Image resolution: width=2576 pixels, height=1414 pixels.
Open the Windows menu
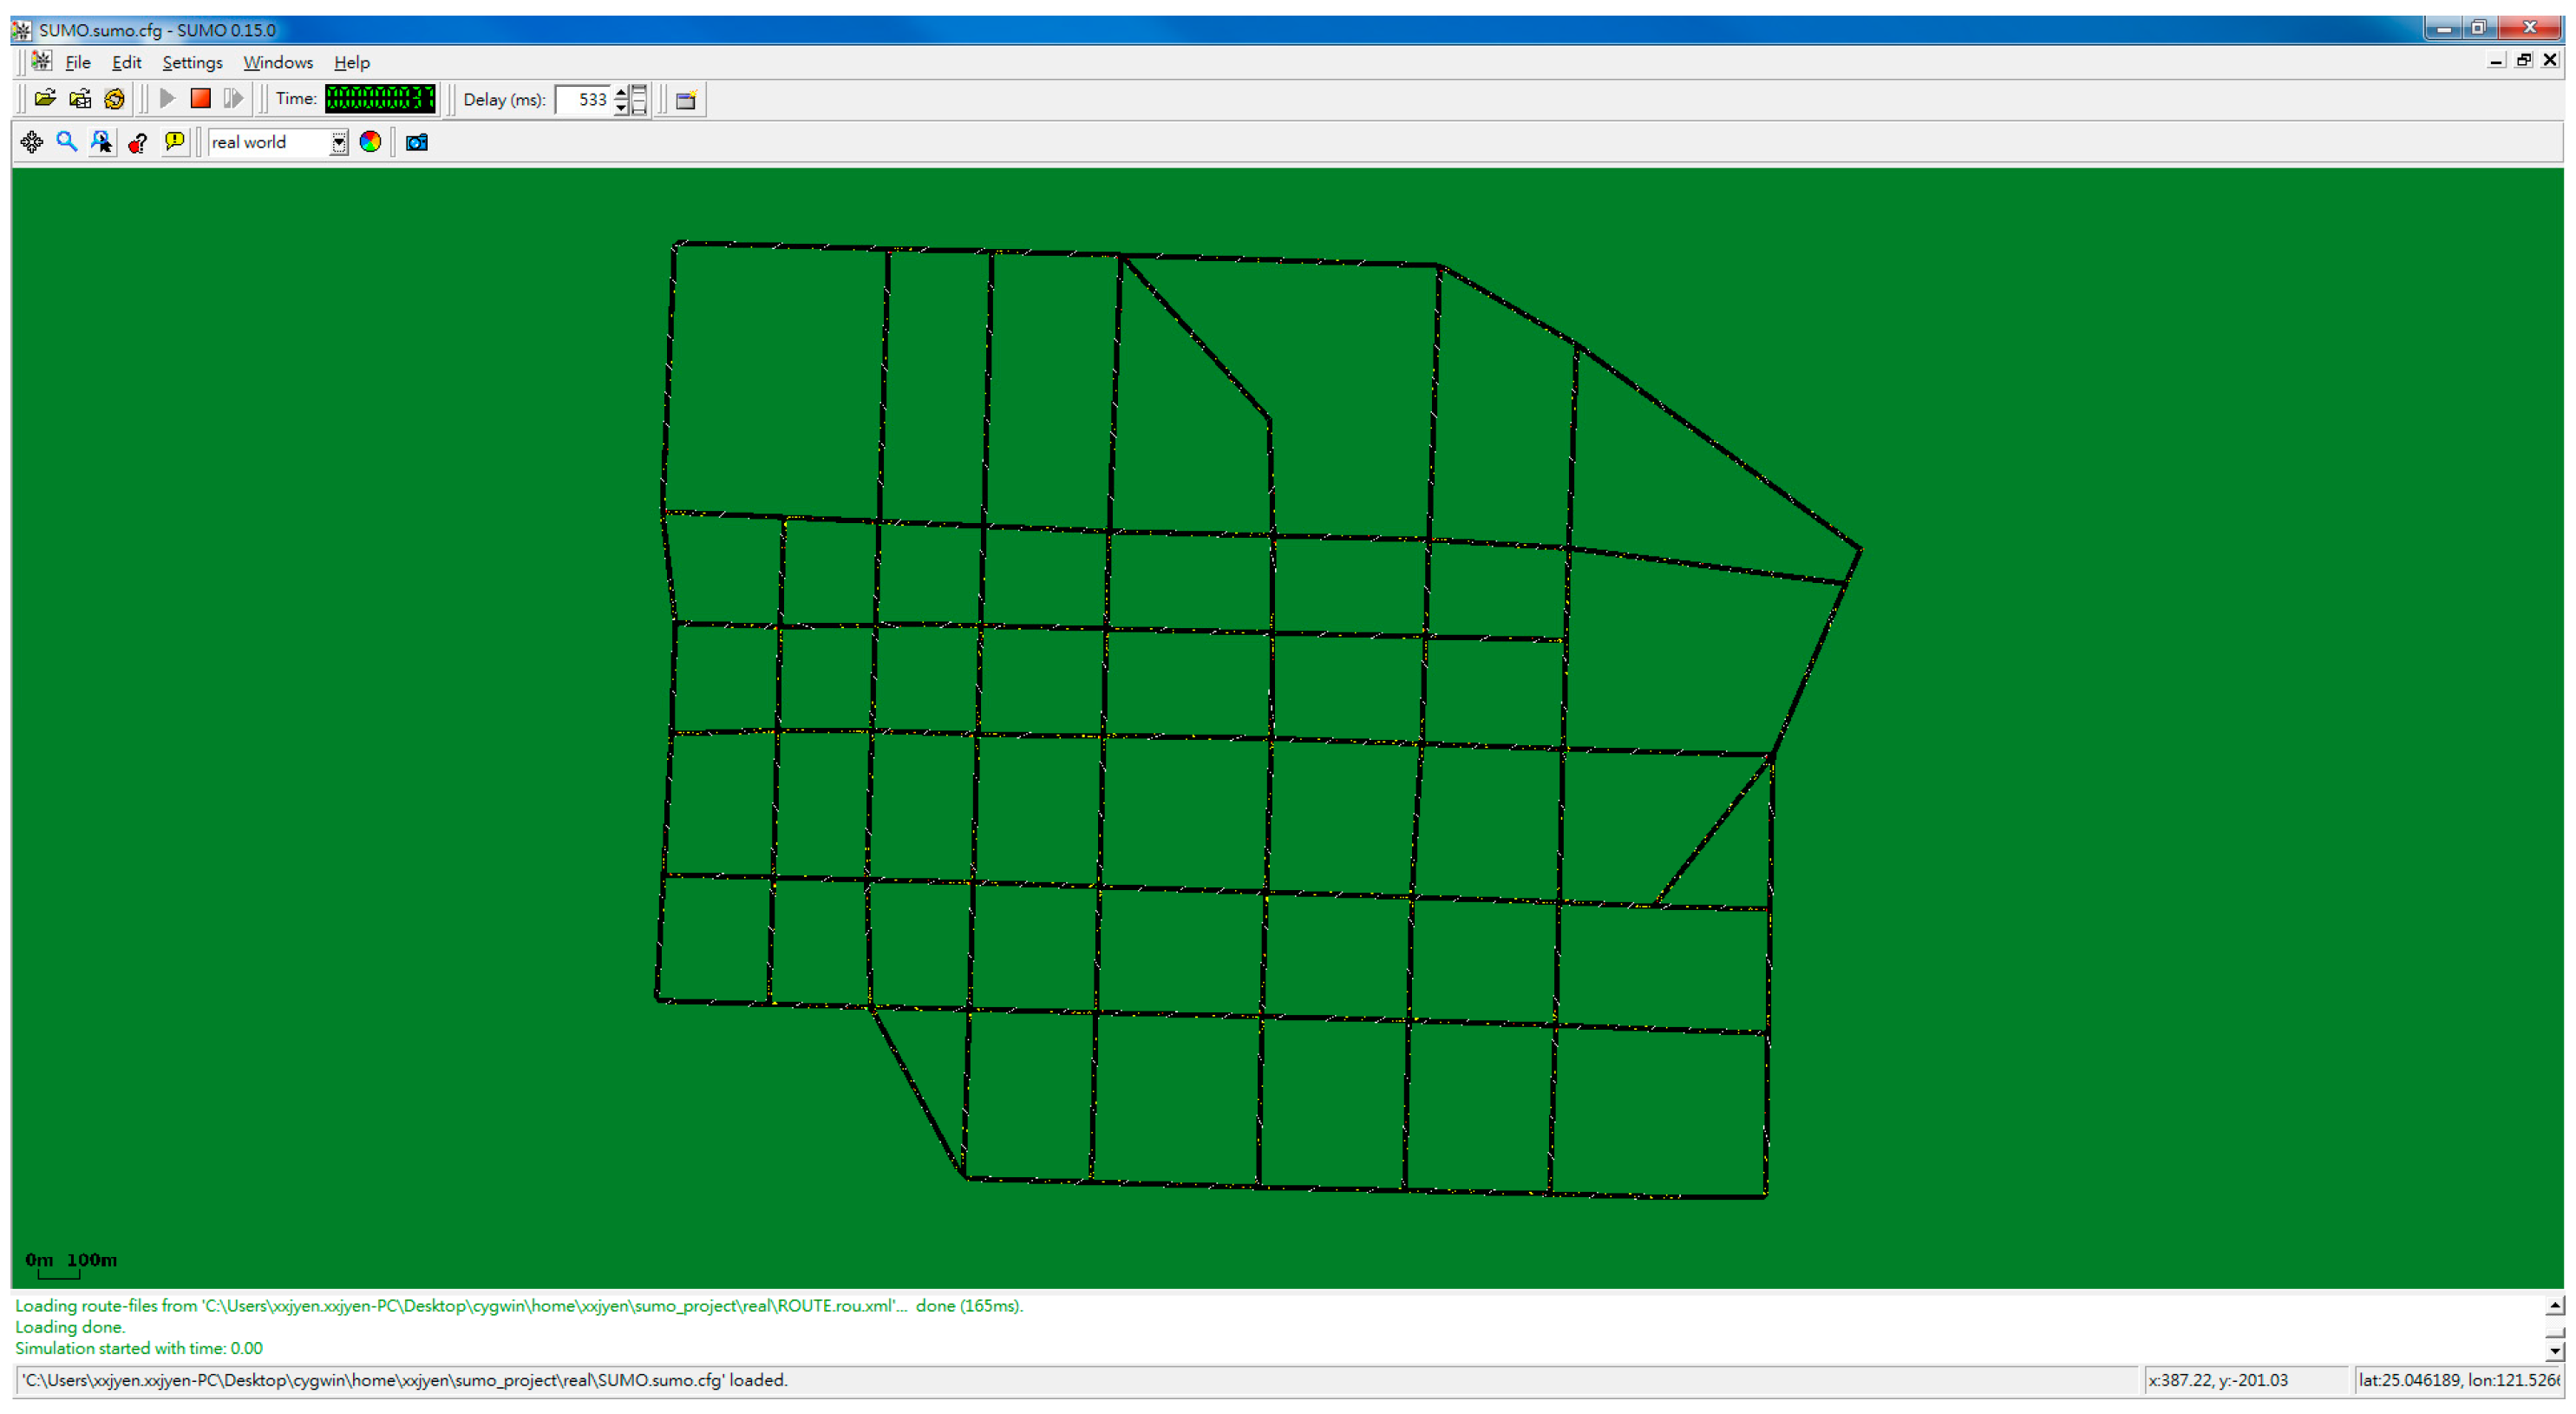[x=278, y=62]
